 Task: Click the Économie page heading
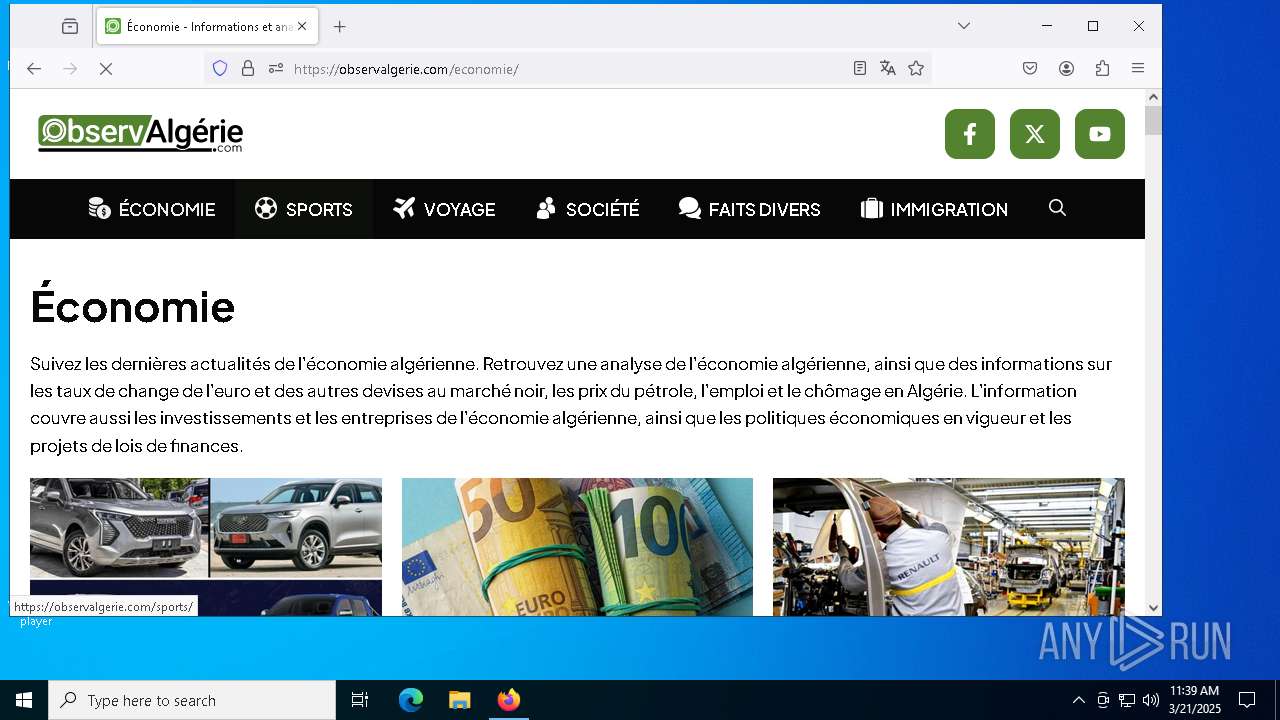pos(133,306)
